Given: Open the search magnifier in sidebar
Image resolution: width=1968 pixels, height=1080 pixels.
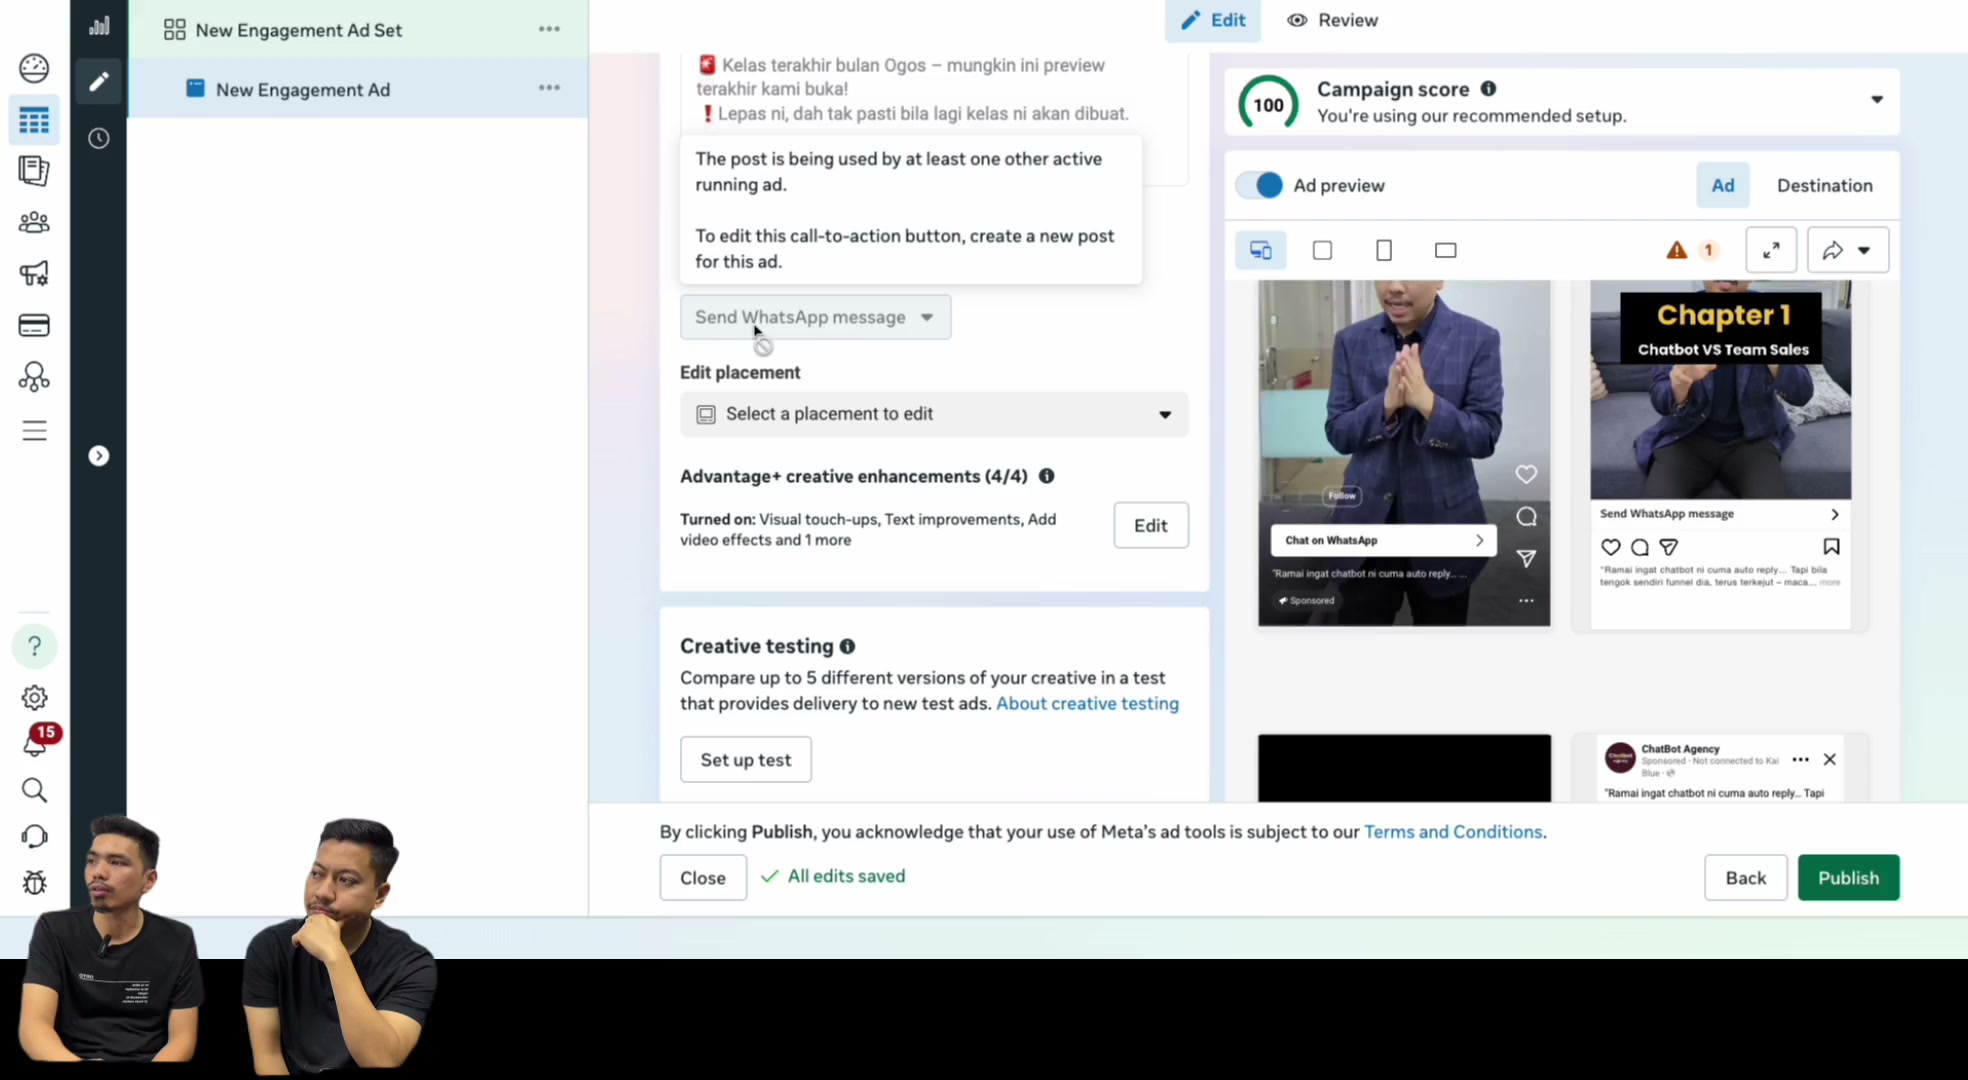Looking at the screenshot, I should tap(34, 790).
